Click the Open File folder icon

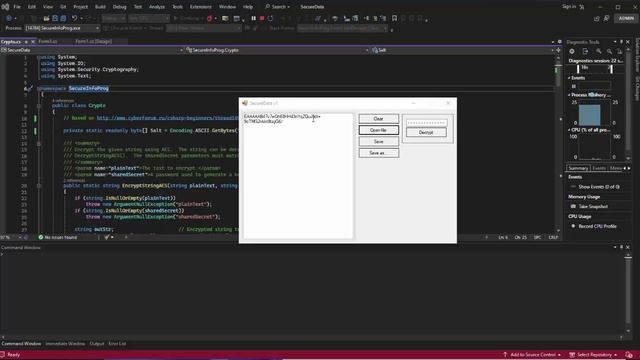(x=47, y=18)
